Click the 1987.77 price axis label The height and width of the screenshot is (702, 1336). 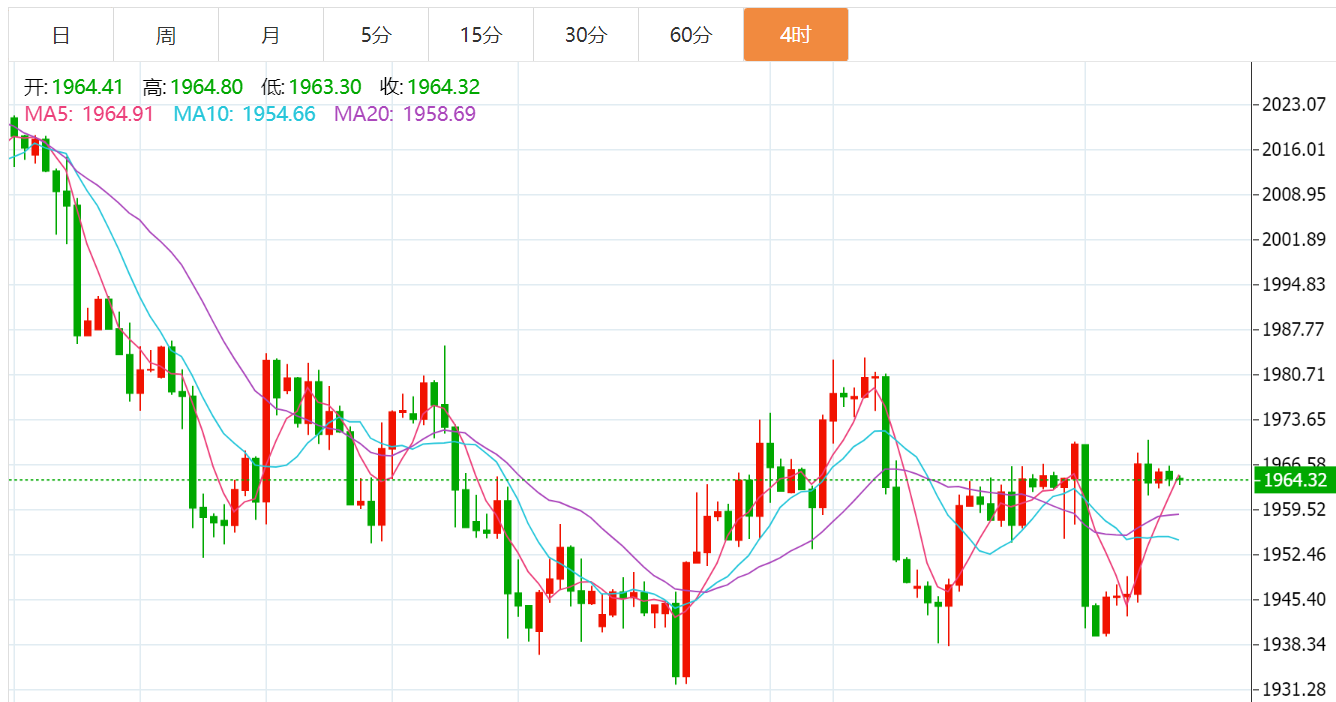pyautogui.click(x=1294, y=329)
